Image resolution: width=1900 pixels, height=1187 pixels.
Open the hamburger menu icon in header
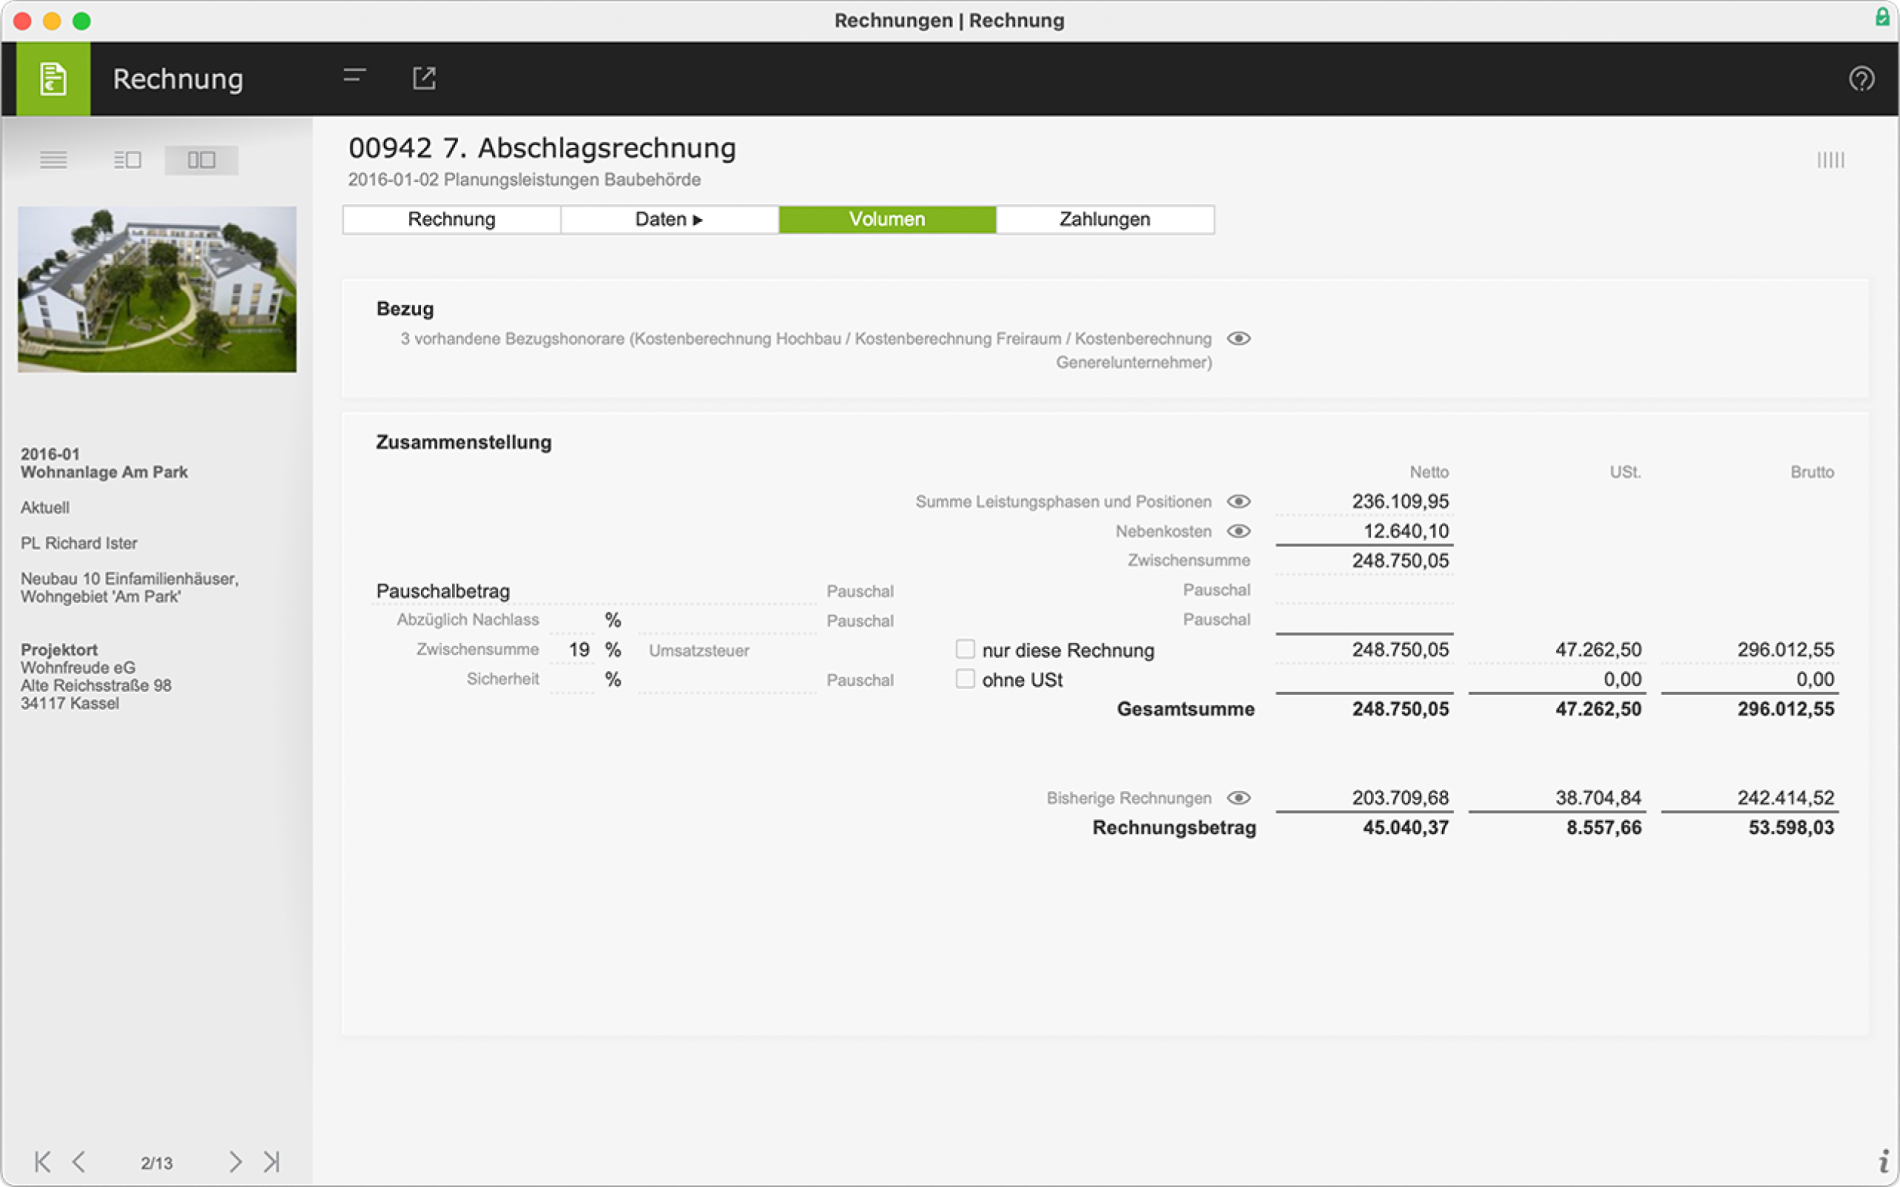[x=354, y=77]
